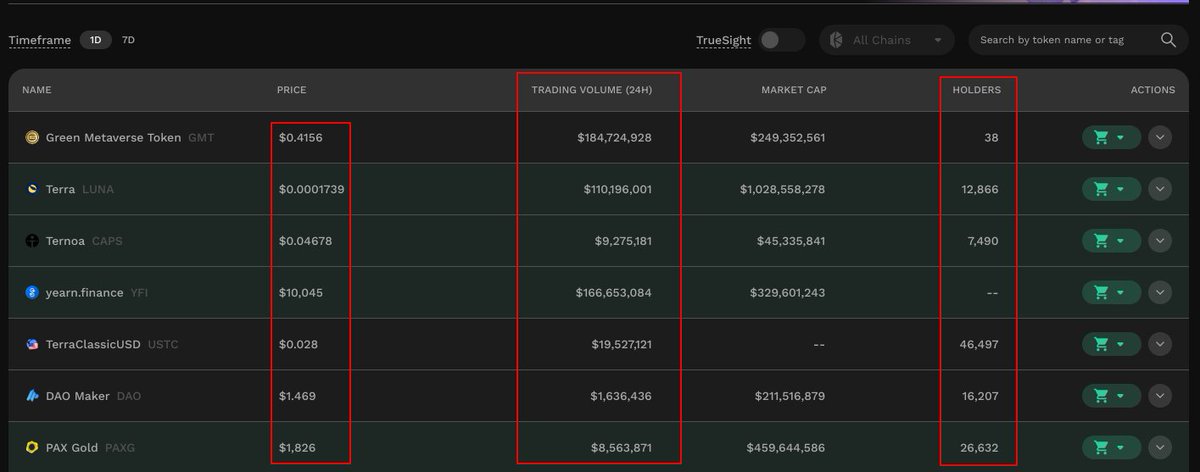
Task: Click the Ternoa CAPS token icon
Action: (x=32, y=241)
